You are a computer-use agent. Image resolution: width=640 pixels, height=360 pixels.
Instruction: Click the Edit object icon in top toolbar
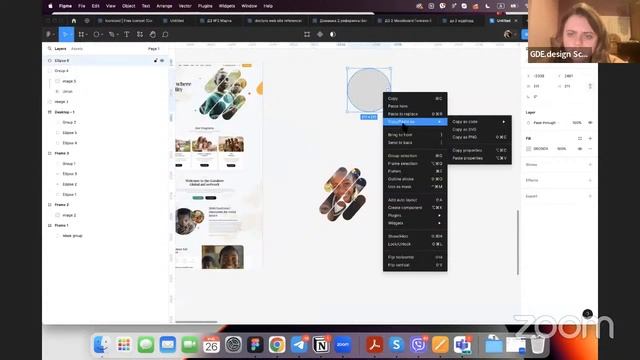pyautogui.click(x=307, y=34)
